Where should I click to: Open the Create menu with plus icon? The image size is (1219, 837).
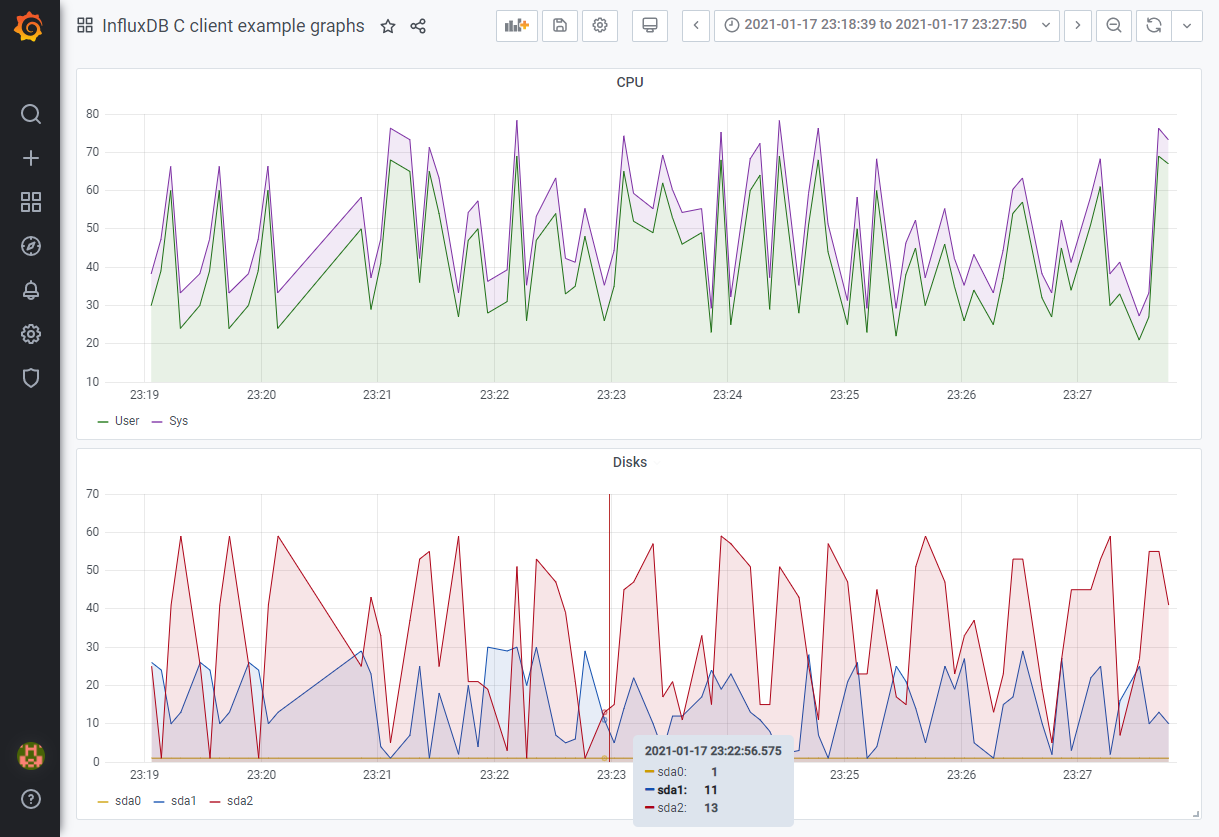point(30,158)
